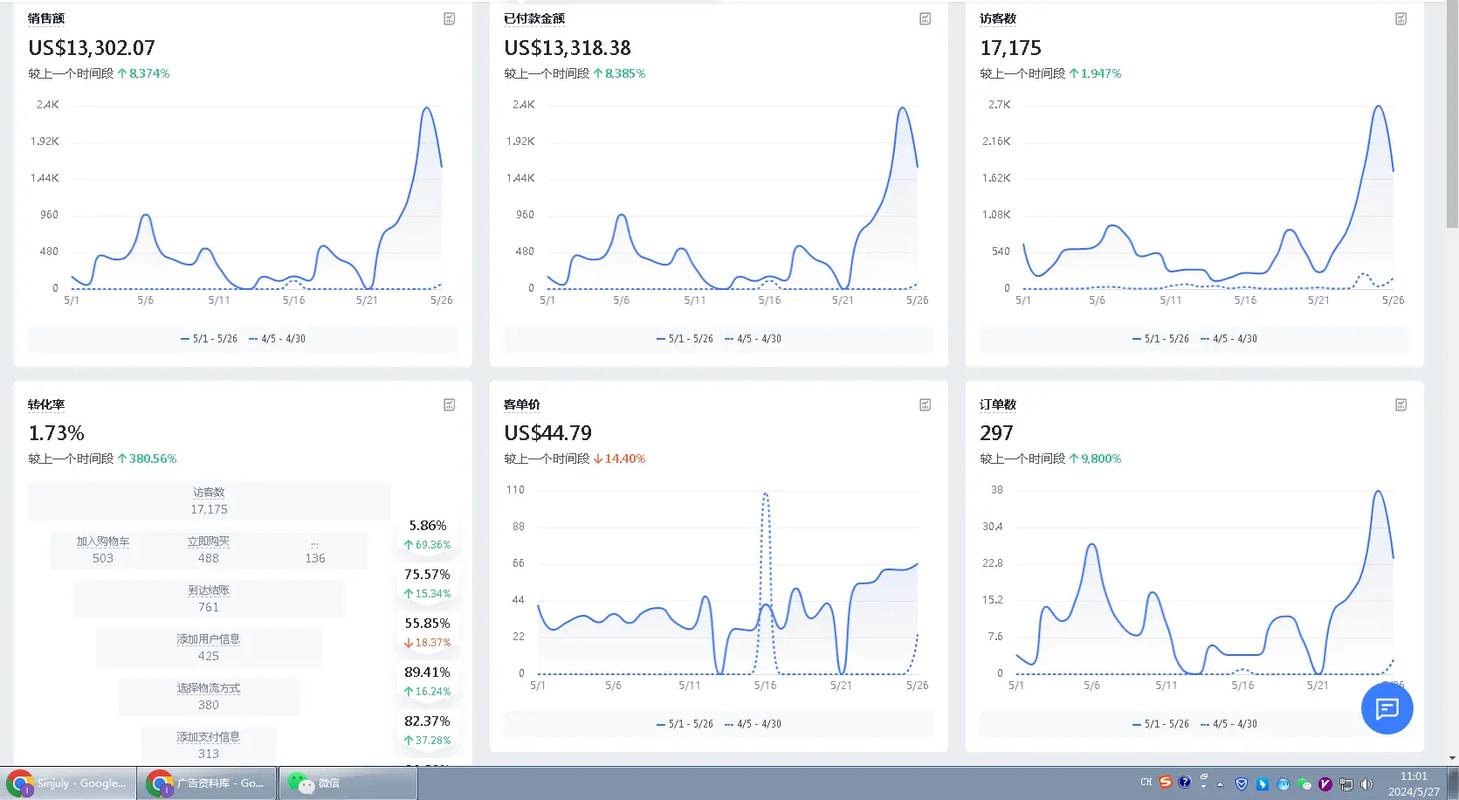Viewport: 1459px width, 800px height.
Task: View report for the 转化率 card
Action: [x=450, y=405]
